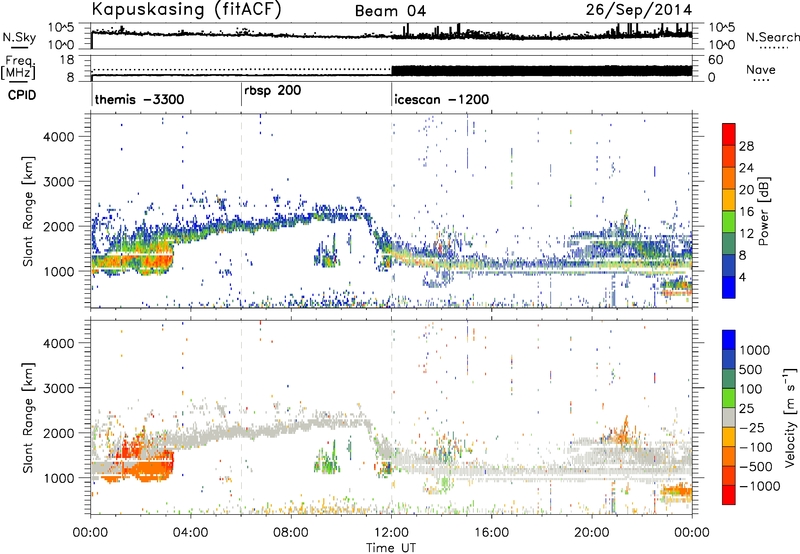800x554 pixels.
Task: Click the 'Slant Range [km]' label of velocity panel
Action: tap(28, 417)
